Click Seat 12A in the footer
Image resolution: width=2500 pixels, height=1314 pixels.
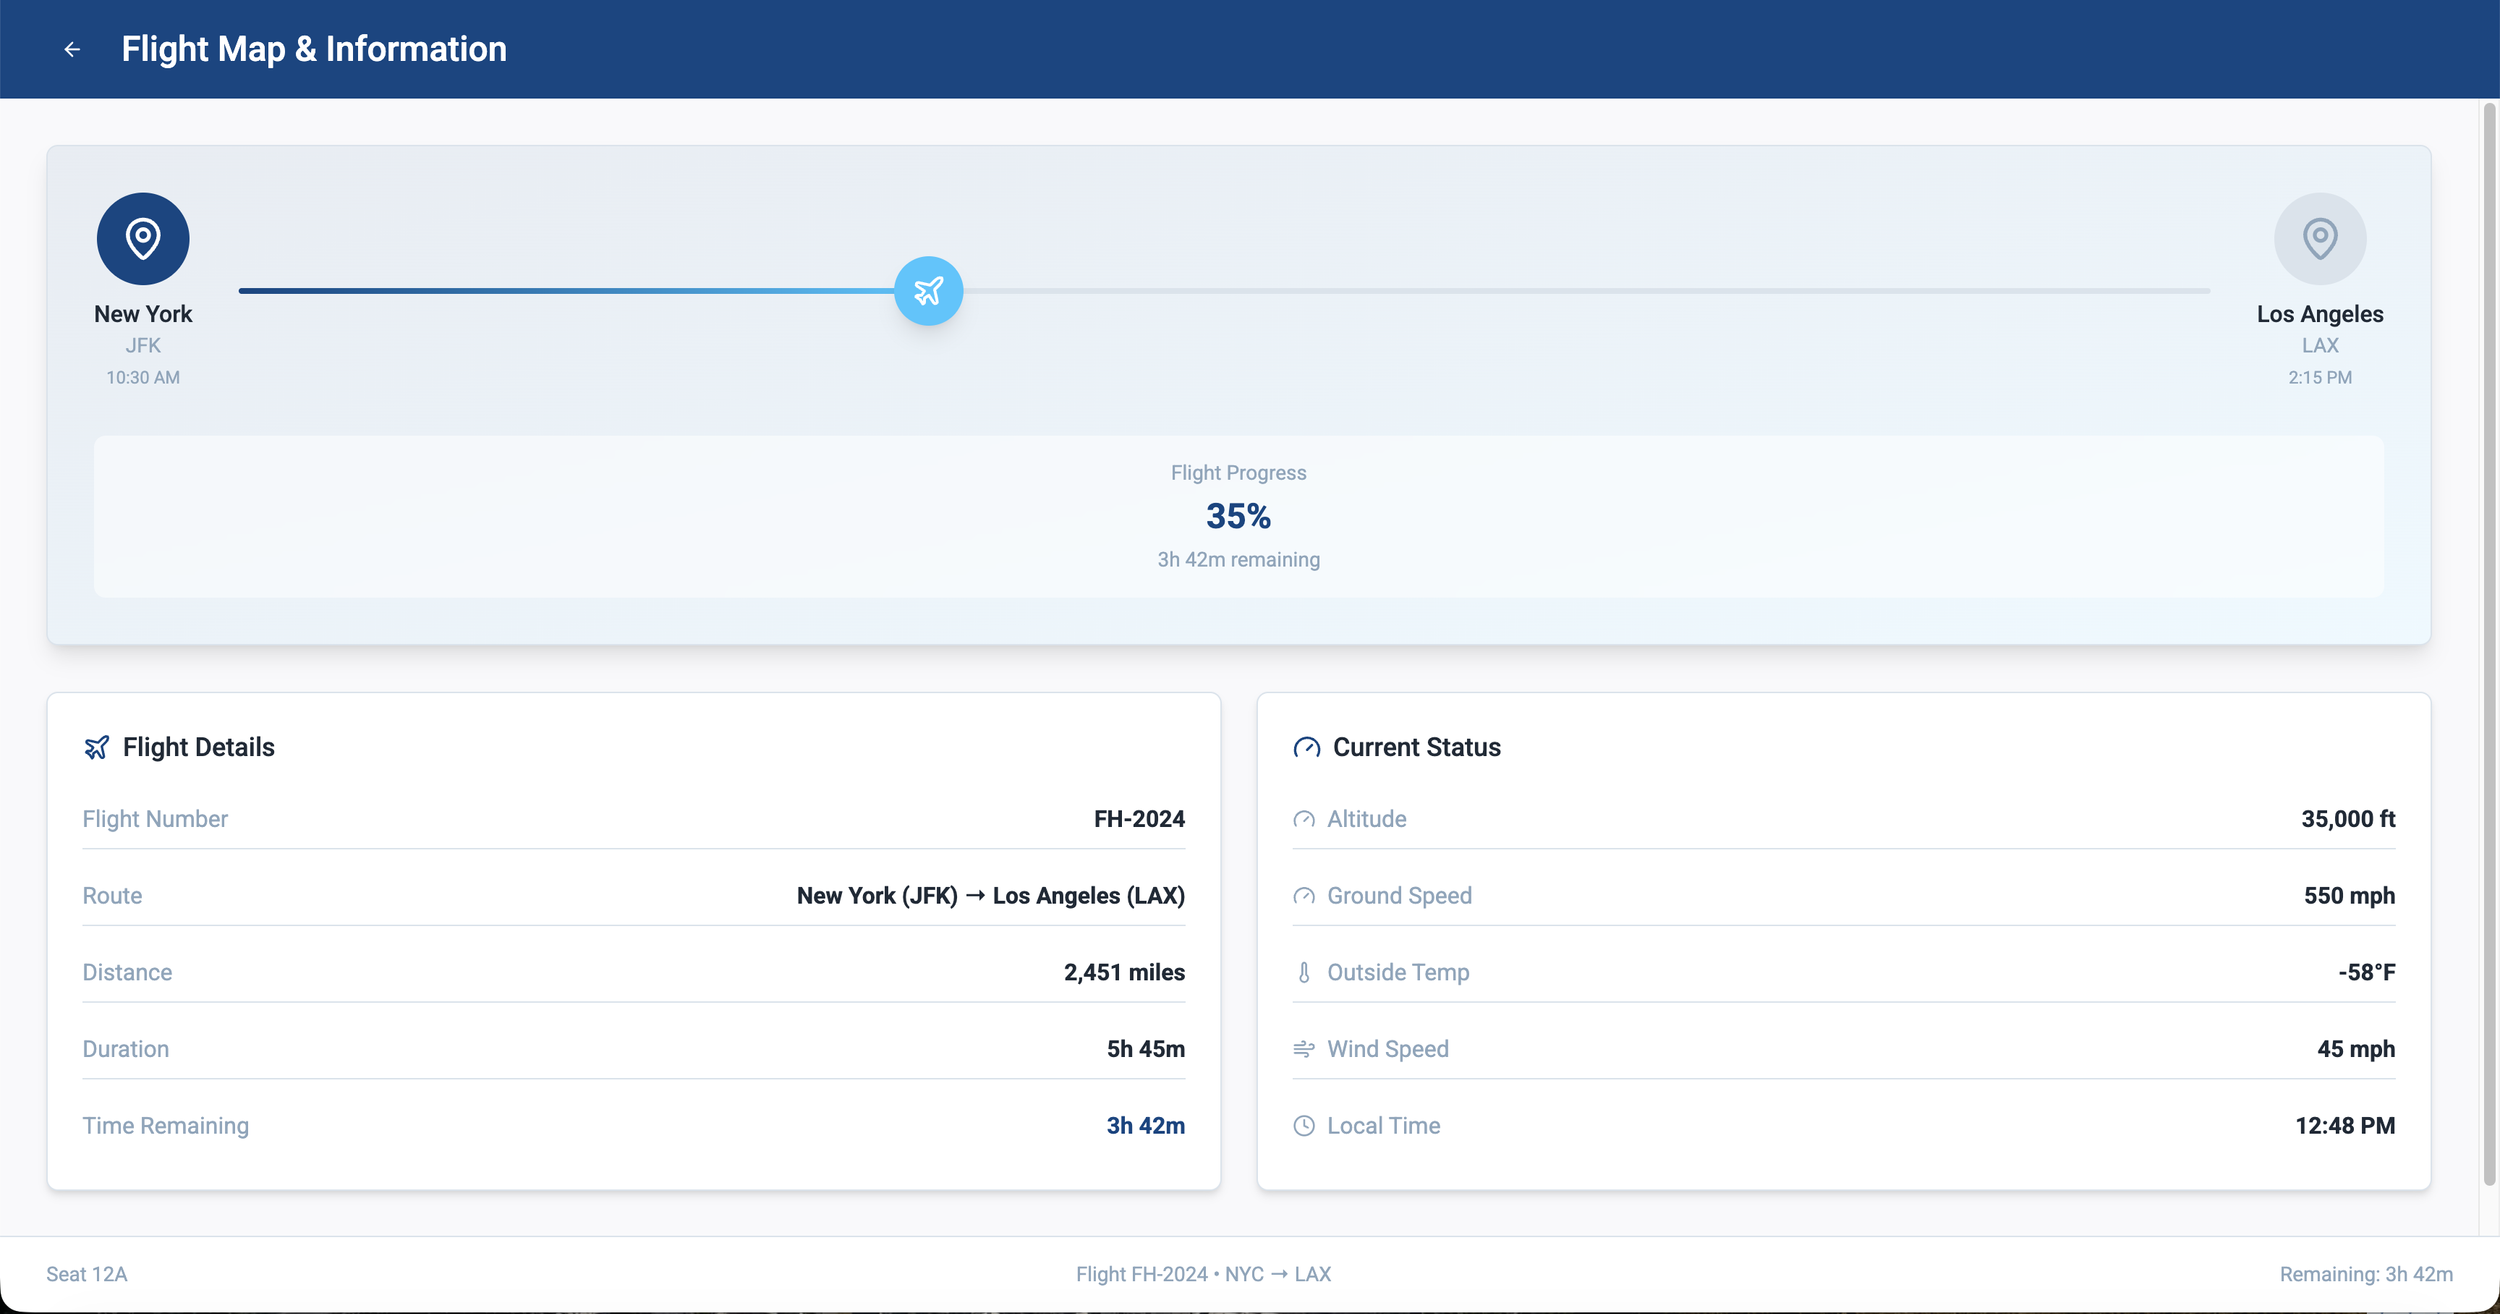87,1274
